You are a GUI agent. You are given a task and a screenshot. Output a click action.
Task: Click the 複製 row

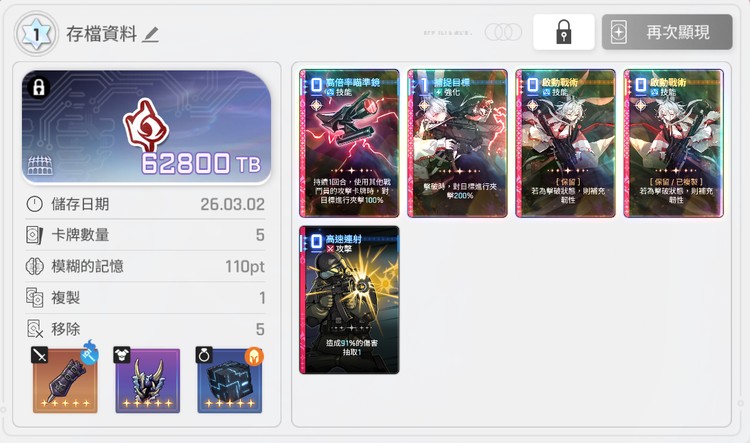(145, 298)
